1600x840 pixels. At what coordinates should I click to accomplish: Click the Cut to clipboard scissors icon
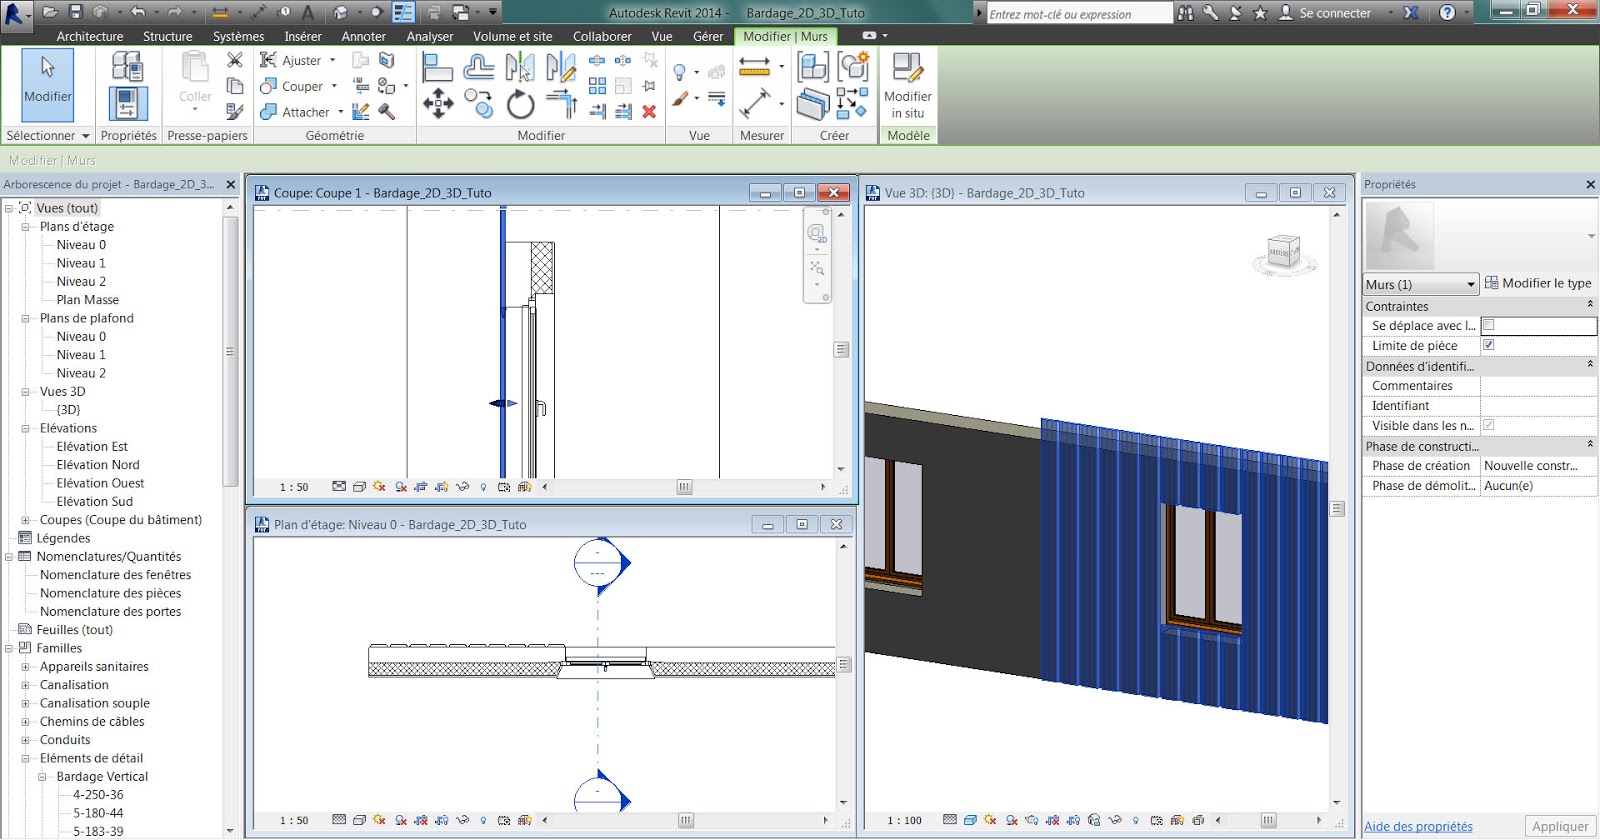coord(235,60)
